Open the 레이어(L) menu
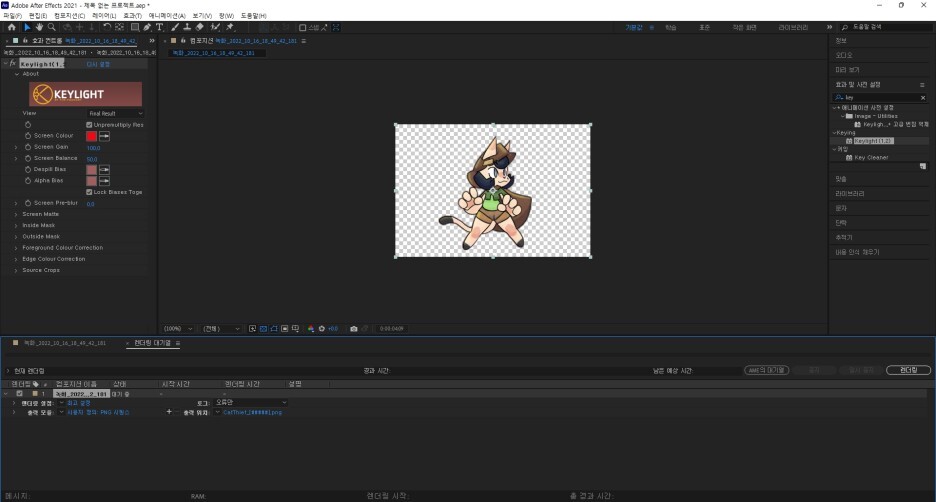 point(104,16)
